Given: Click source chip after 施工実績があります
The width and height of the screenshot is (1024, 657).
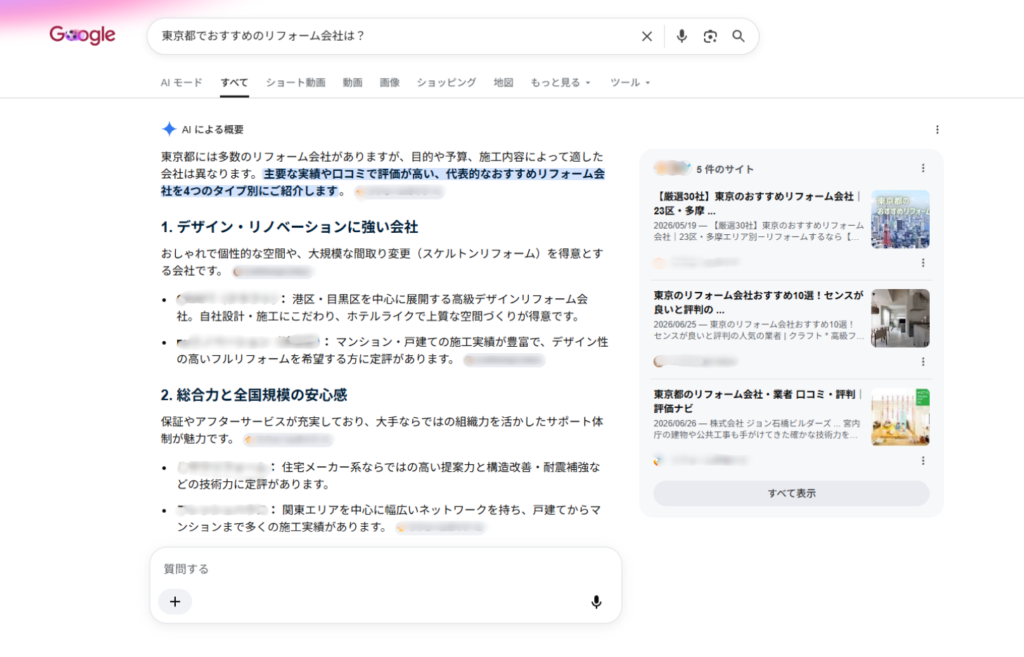Looking at the screenshot, I should click(x=441, y=527).
